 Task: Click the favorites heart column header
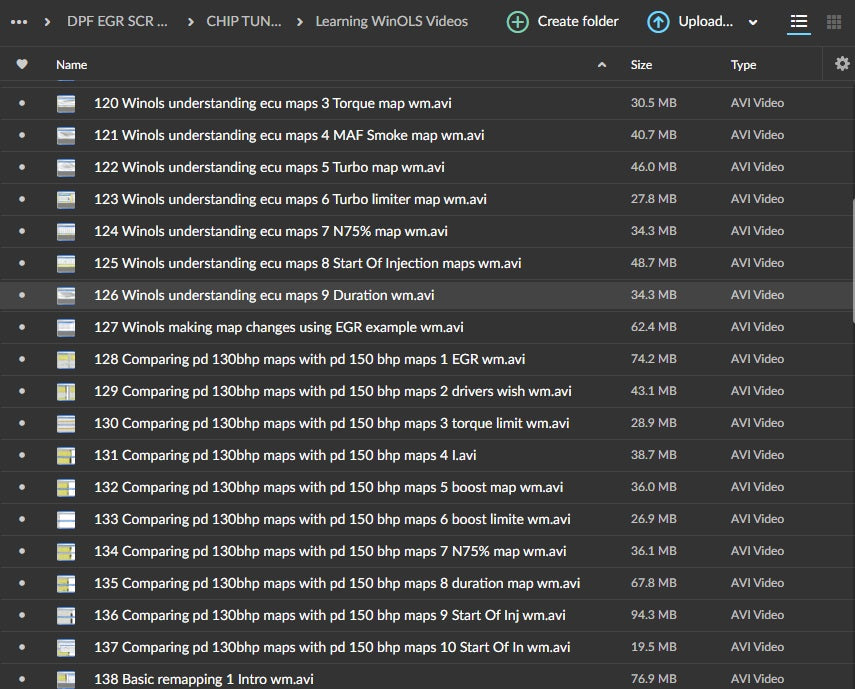(x=22, y=65)
